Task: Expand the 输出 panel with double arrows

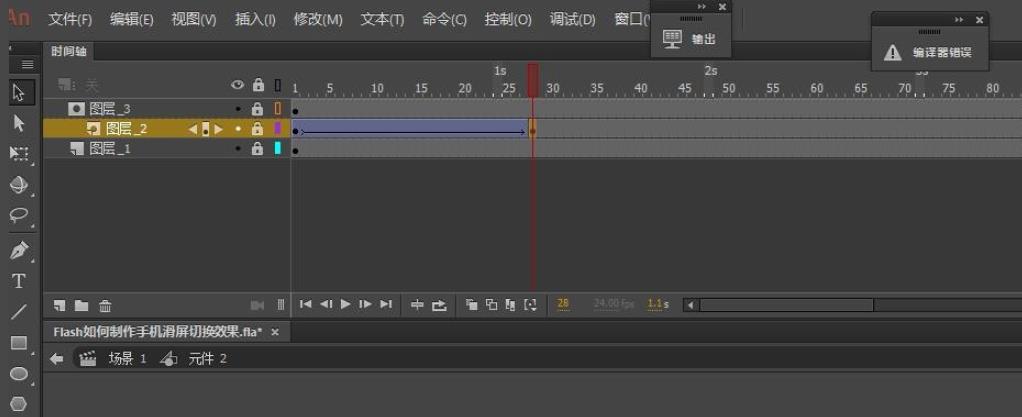Action: coord(702,7)
